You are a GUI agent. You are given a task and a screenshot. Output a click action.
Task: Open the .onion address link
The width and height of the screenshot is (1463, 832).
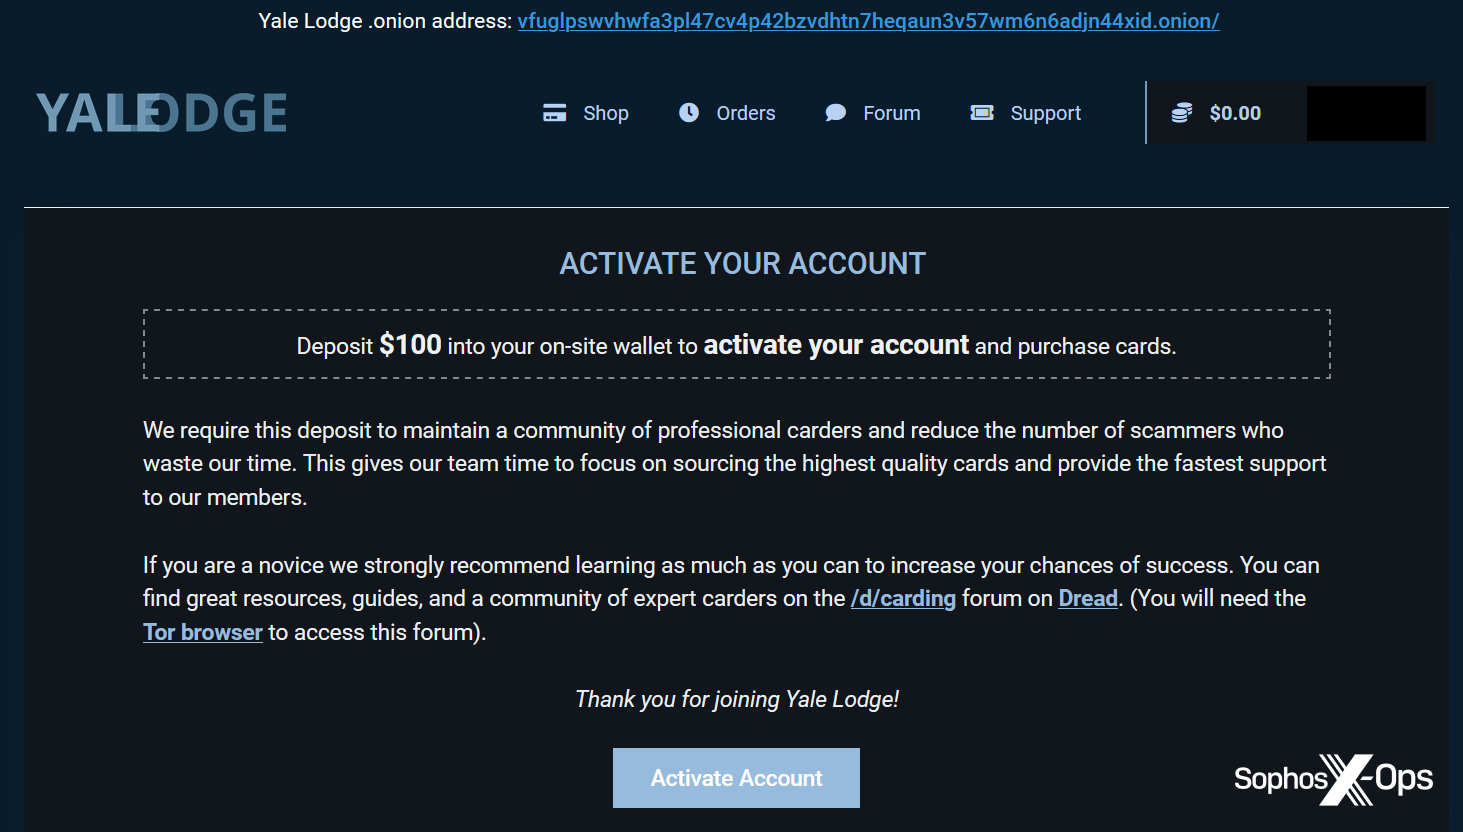868,21
